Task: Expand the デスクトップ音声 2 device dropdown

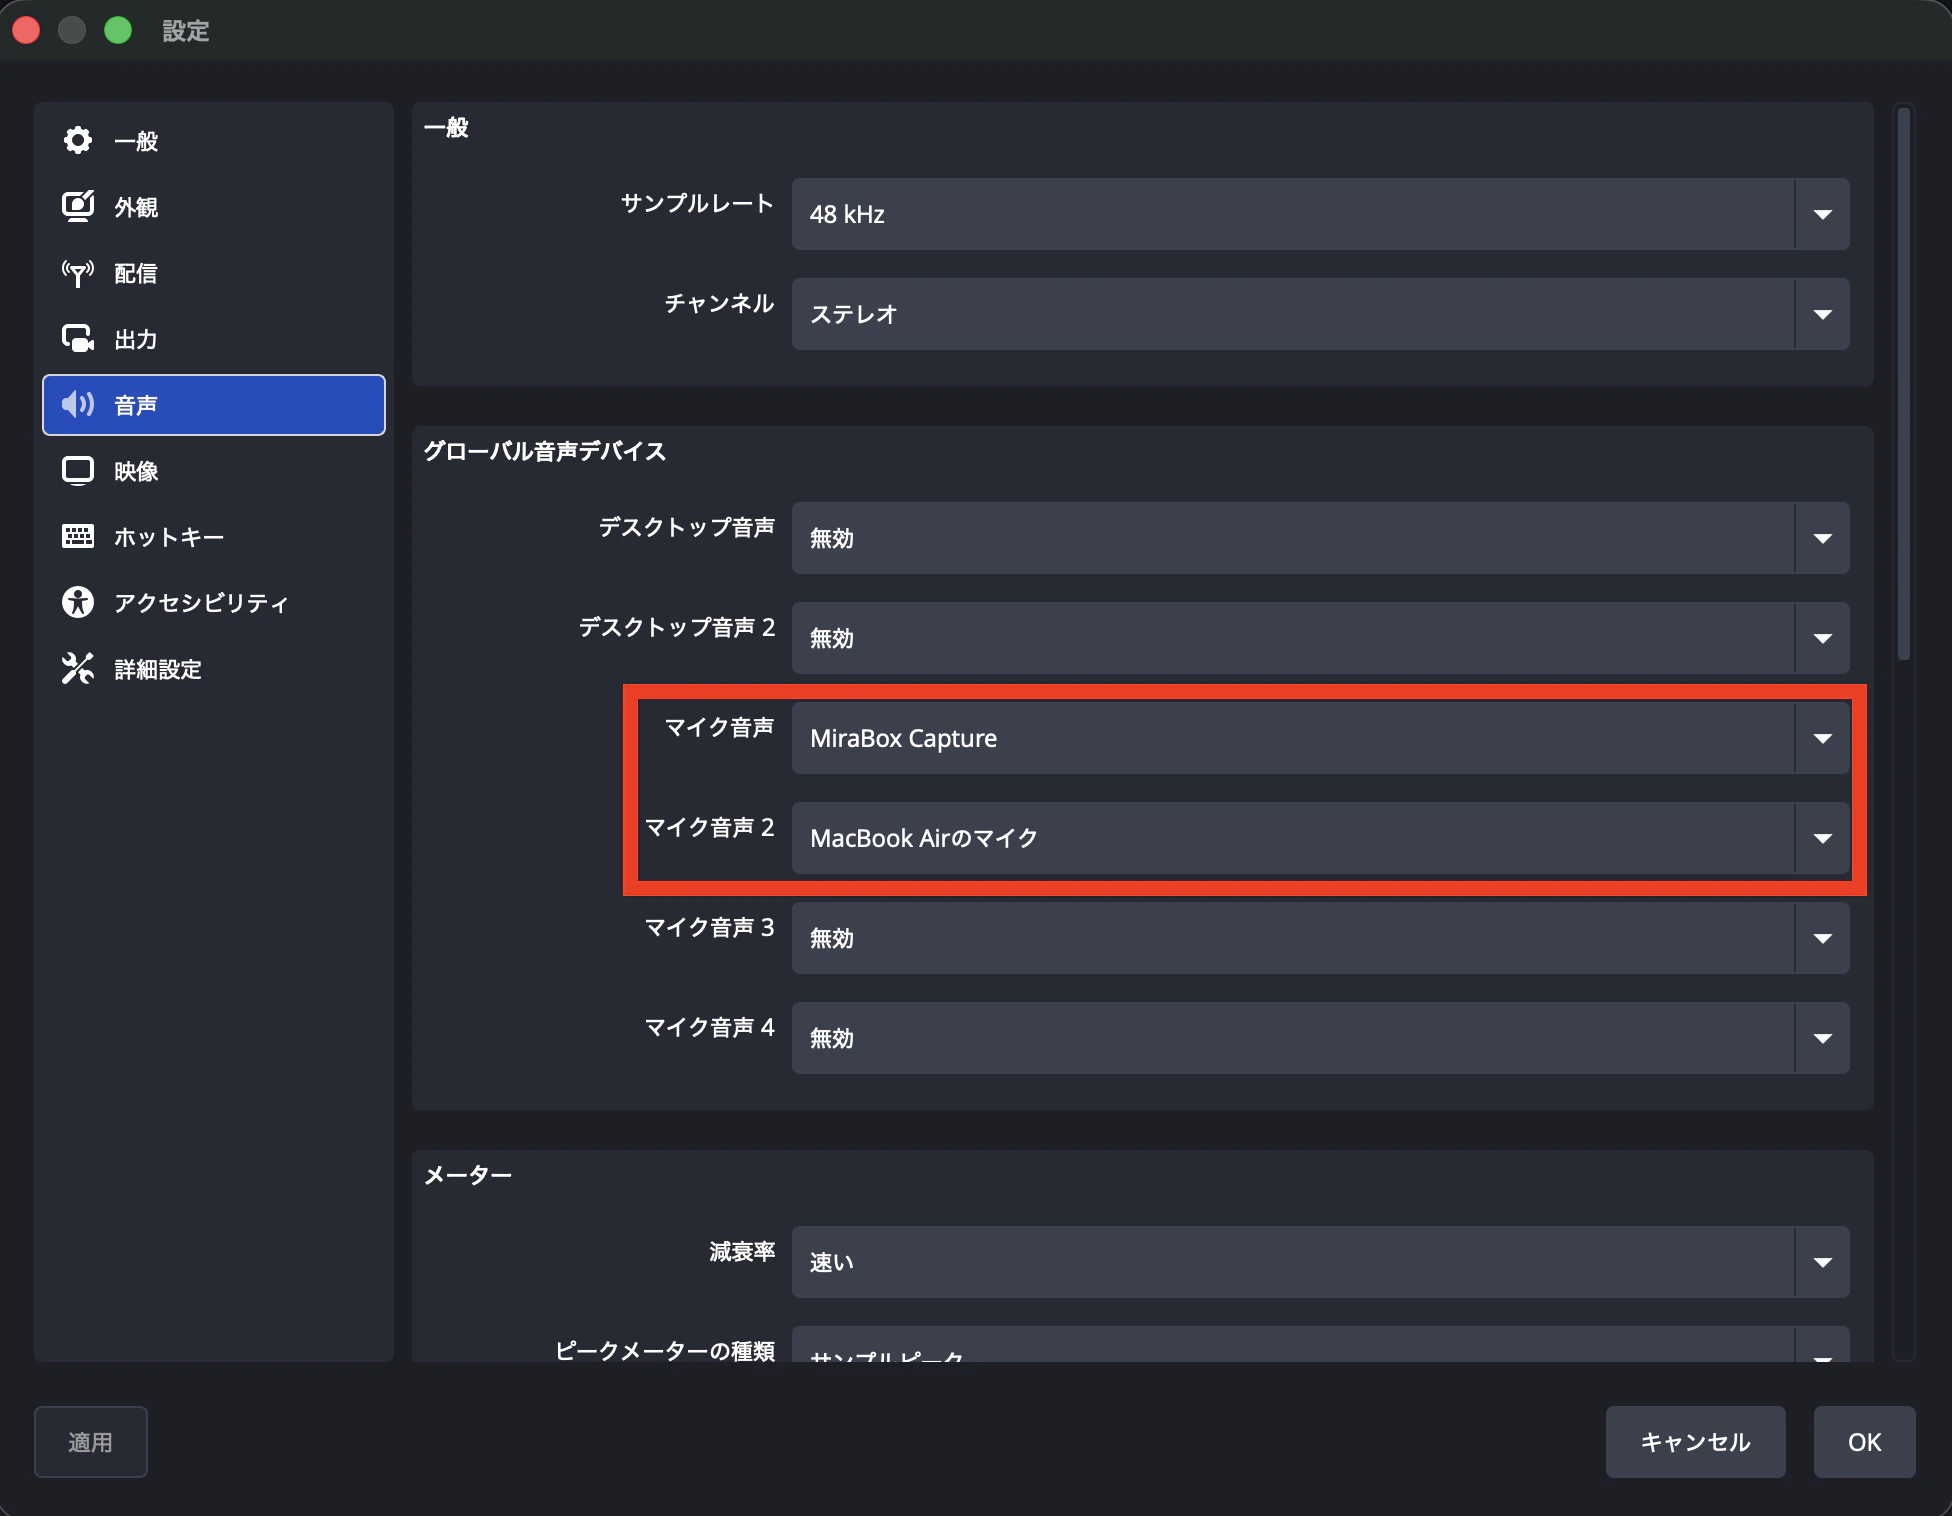Action: 1320,638
